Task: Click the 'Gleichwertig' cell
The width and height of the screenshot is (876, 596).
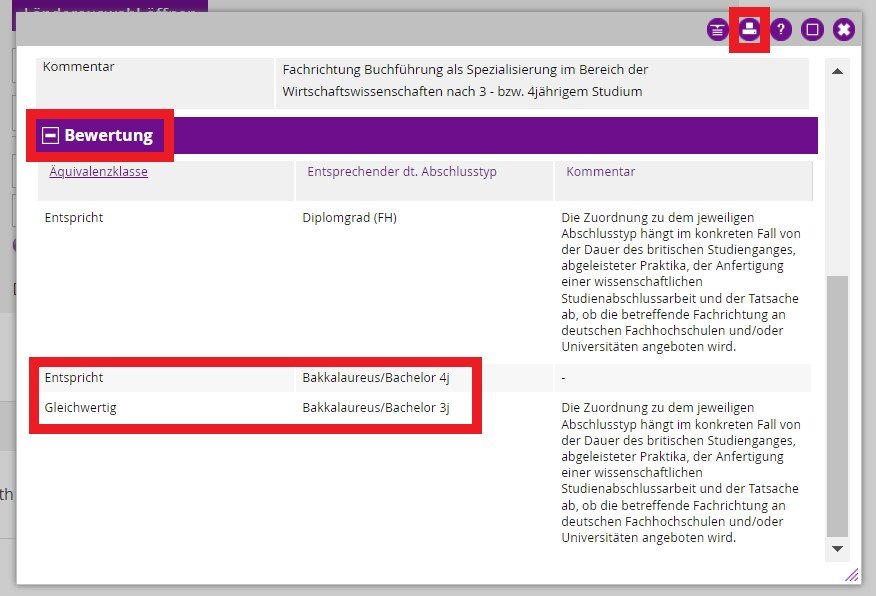Action: point(80,408)
